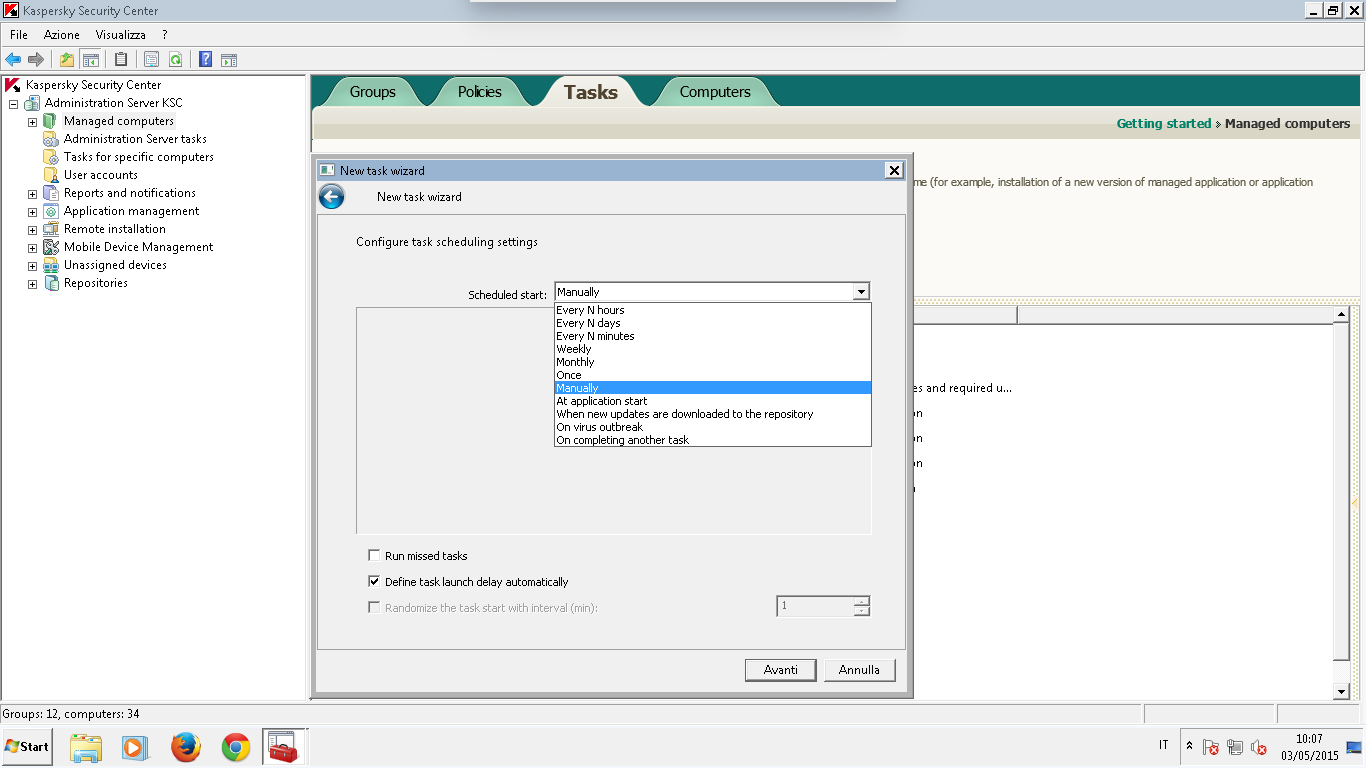Image resolution: width=1366 pixels, height=768 pixels.
Task: Select Monthly schedule option
Action: [x=713, y=362]
